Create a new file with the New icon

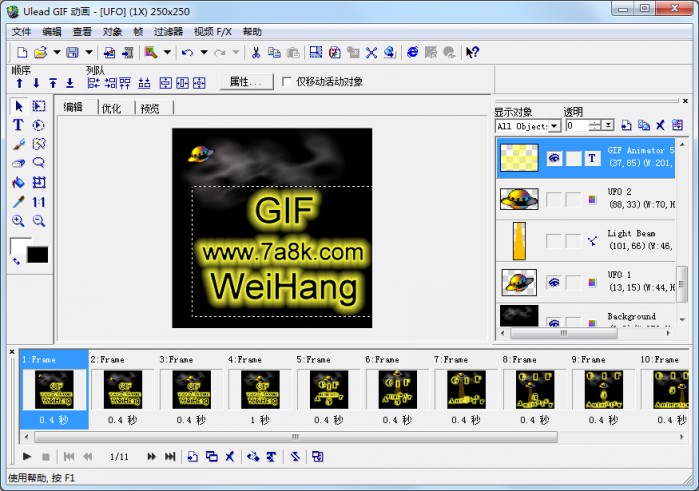coord(21,52)
